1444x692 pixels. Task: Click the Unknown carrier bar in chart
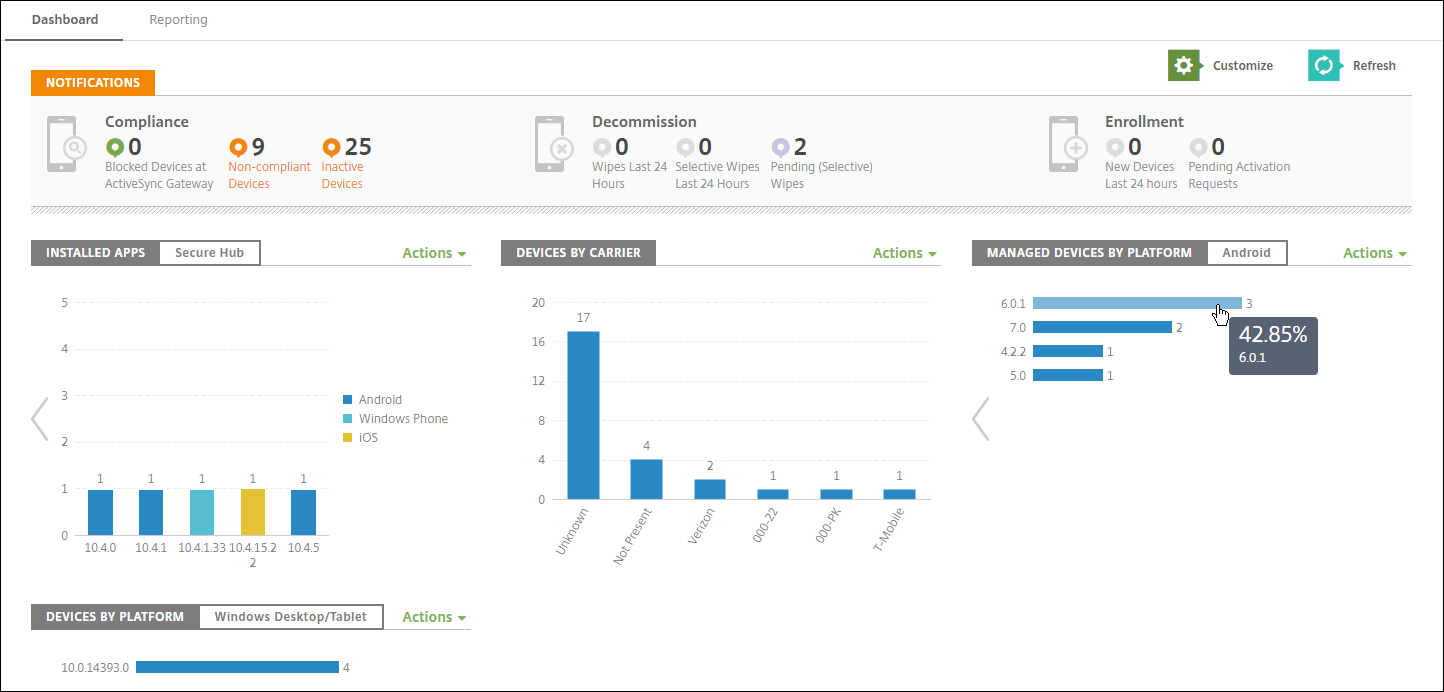583,415
